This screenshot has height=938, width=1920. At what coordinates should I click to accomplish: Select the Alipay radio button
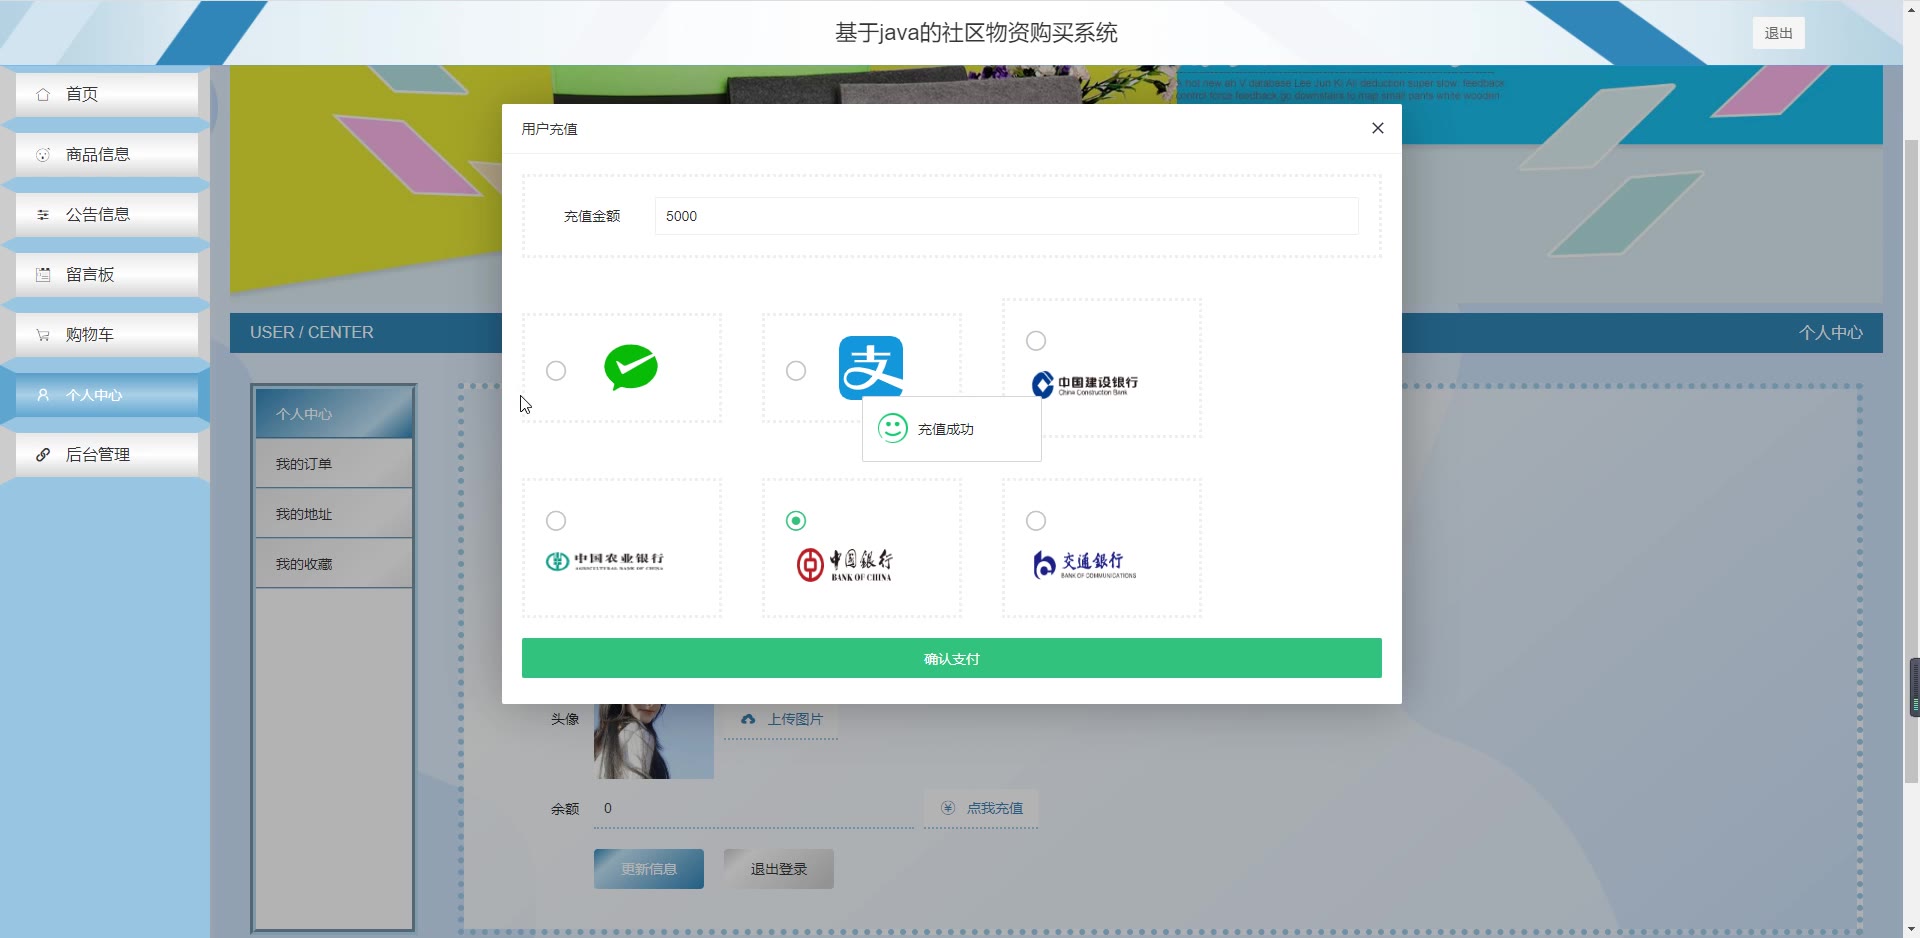pos(796,371)
